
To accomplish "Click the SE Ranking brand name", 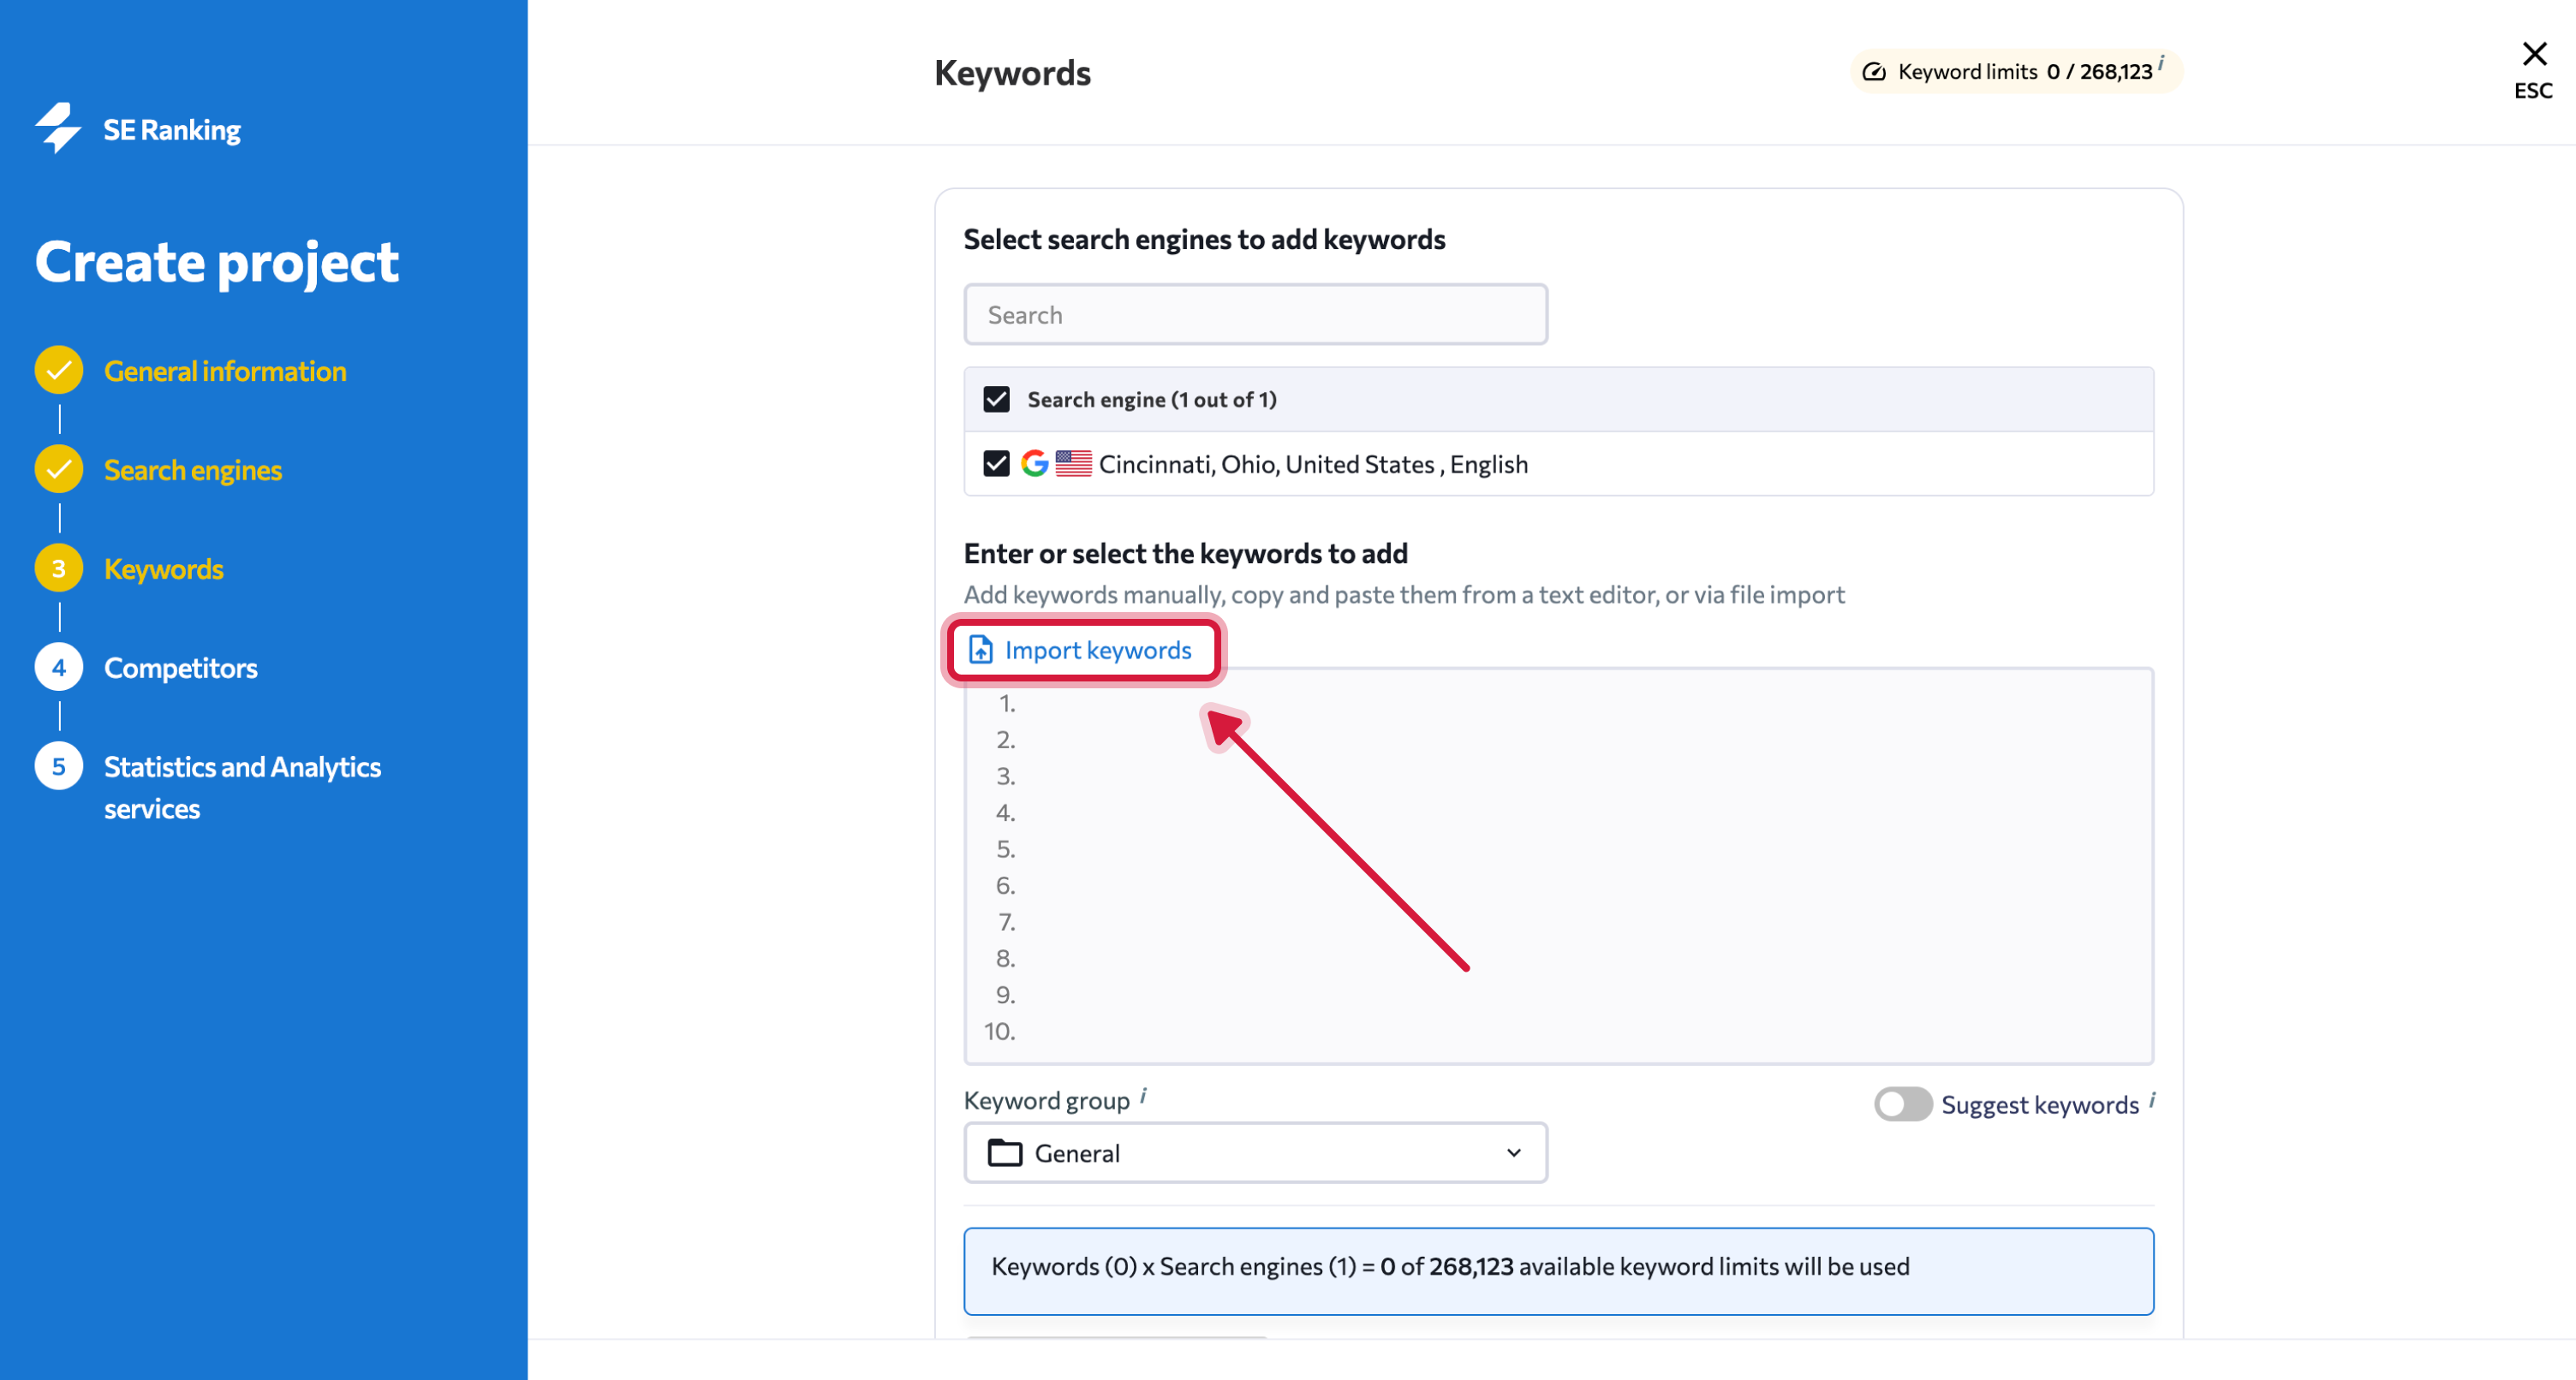I will pos(172,130).
